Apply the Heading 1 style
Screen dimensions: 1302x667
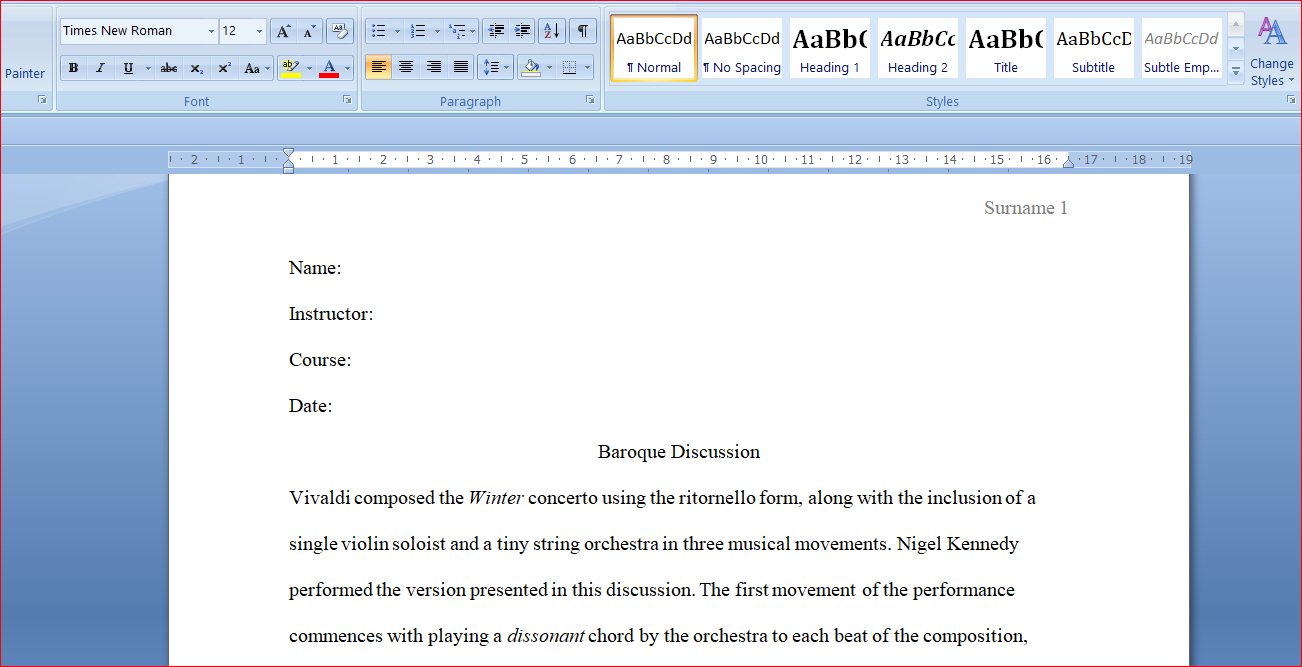tap(830, 48)
